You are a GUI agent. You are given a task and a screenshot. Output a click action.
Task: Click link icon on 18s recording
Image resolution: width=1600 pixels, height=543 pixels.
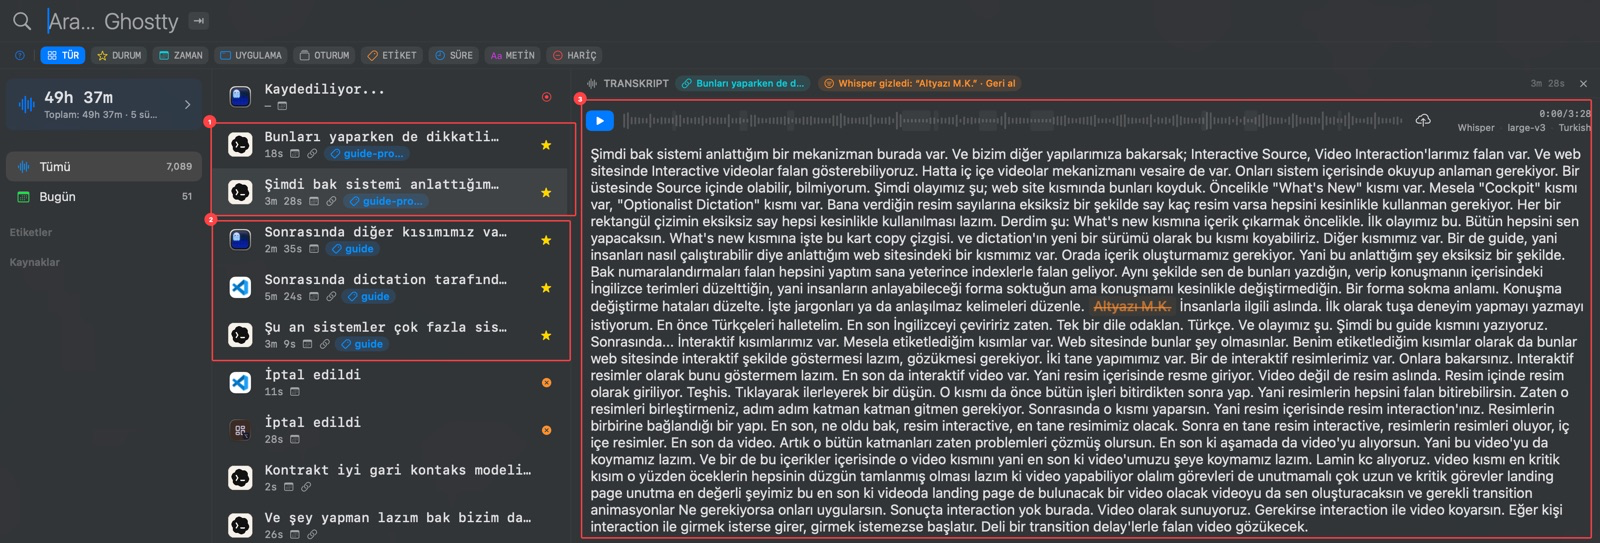(x=312, y=154)
